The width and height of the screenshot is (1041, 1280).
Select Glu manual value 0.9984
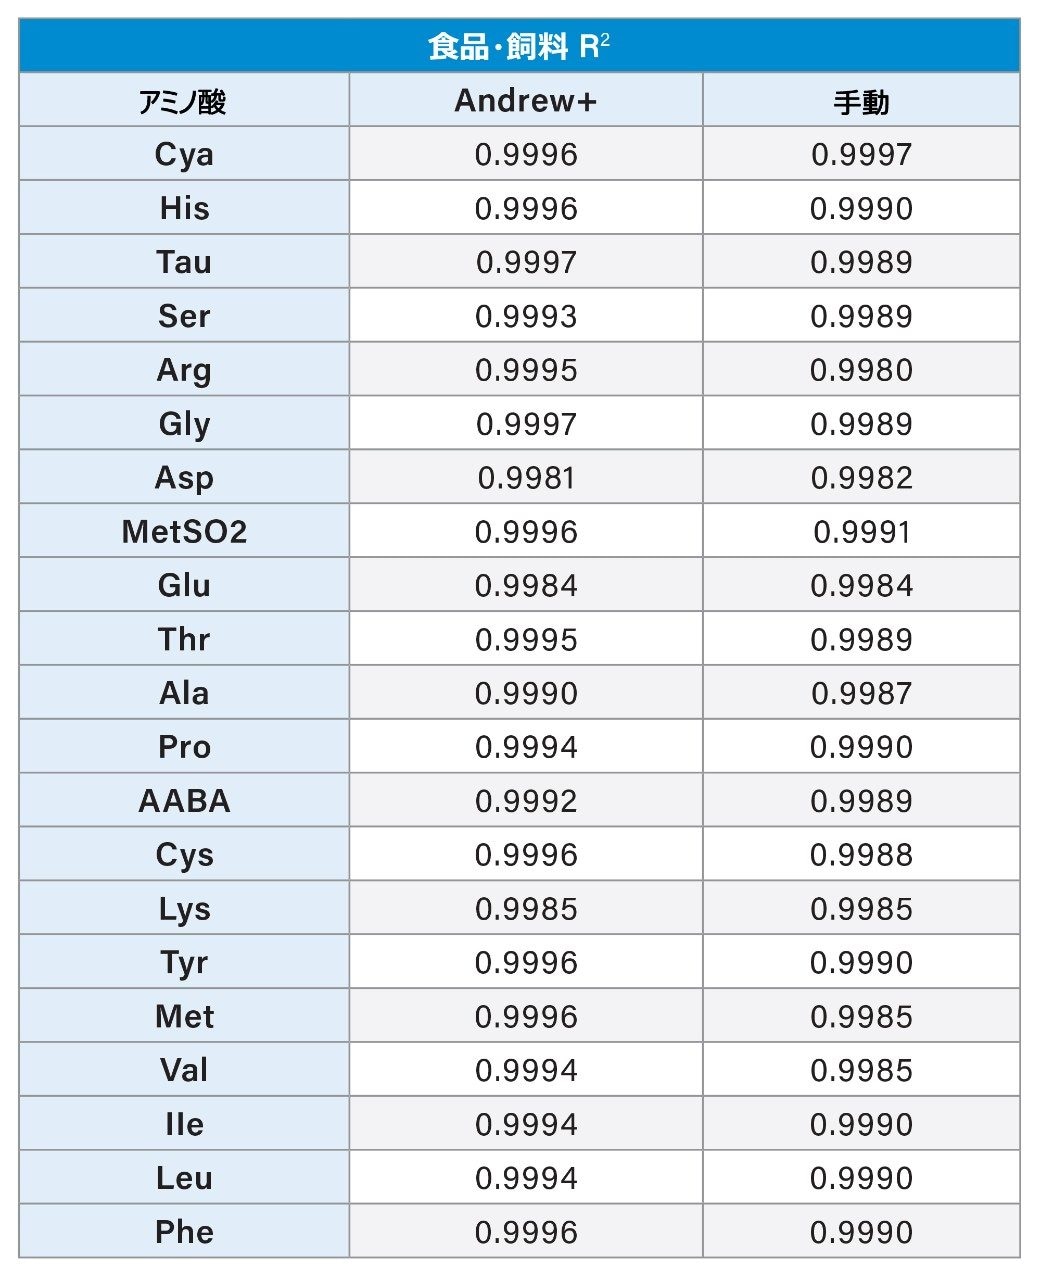(x=861, y=585)
